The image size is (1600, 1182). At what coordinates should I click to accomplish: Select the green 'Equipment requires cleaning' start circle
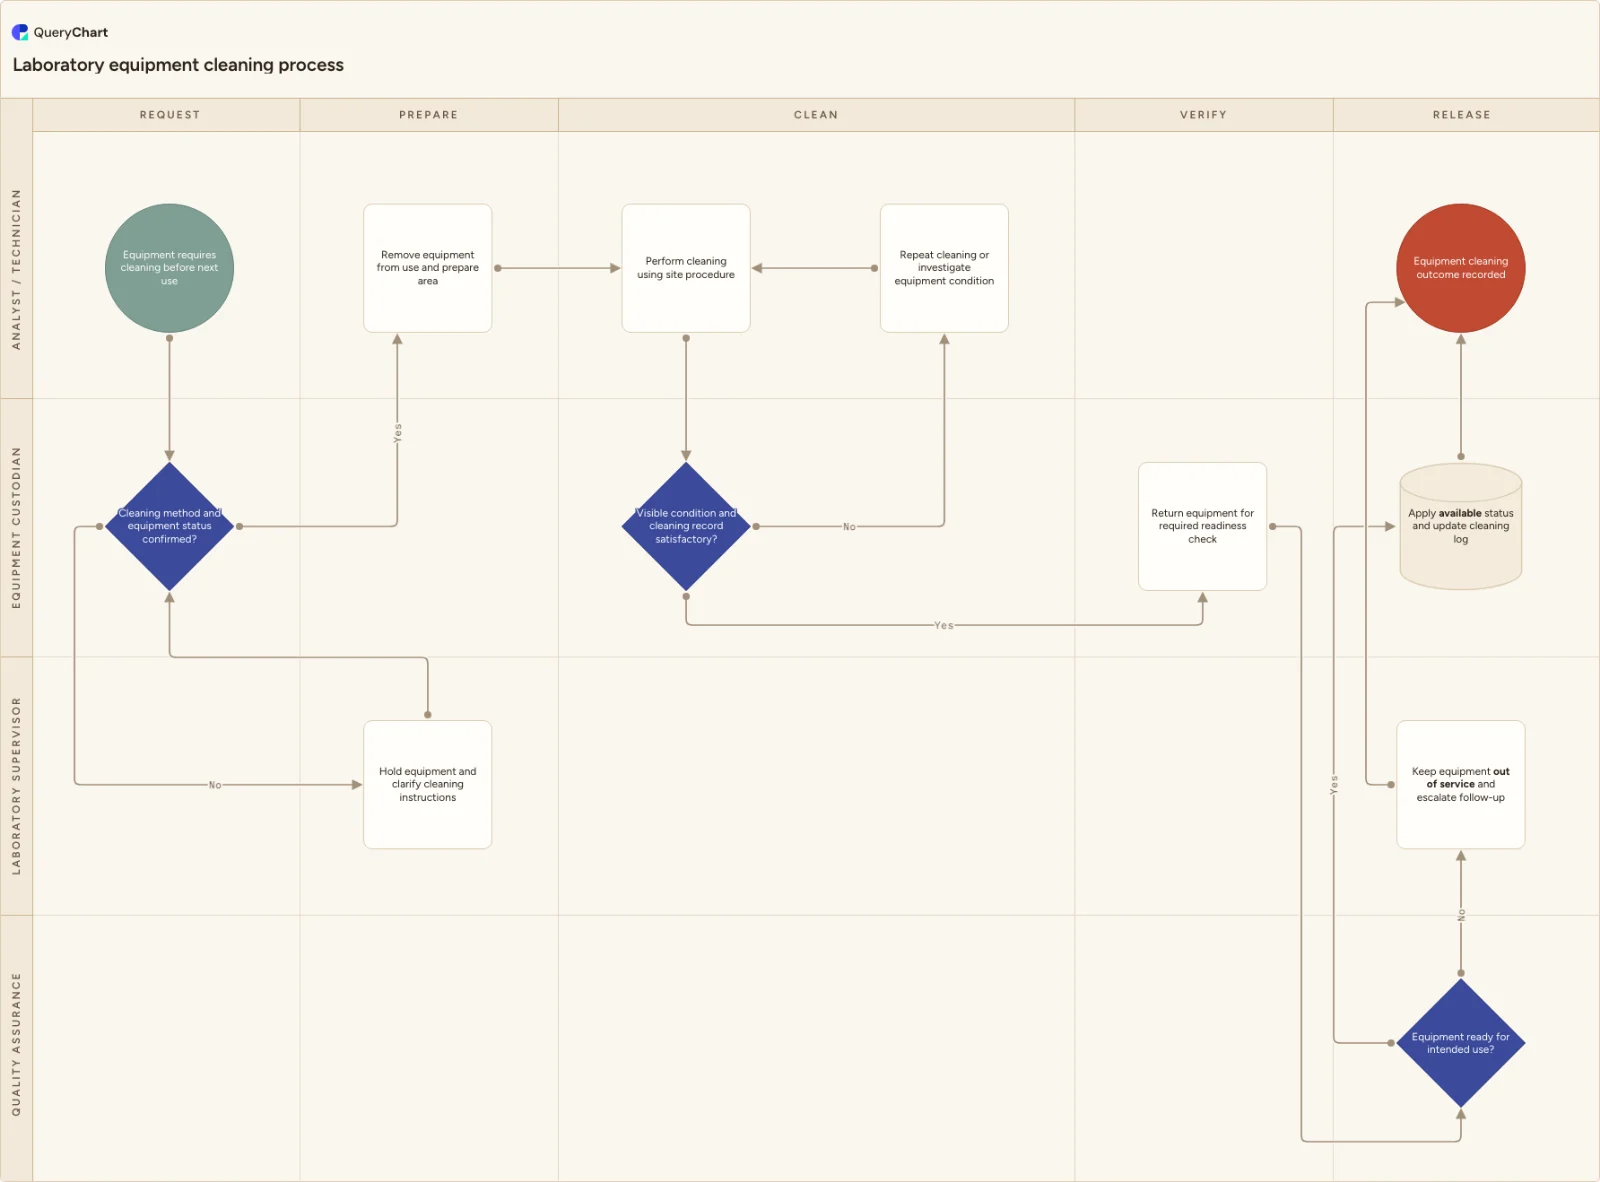(x=169, y=268)
